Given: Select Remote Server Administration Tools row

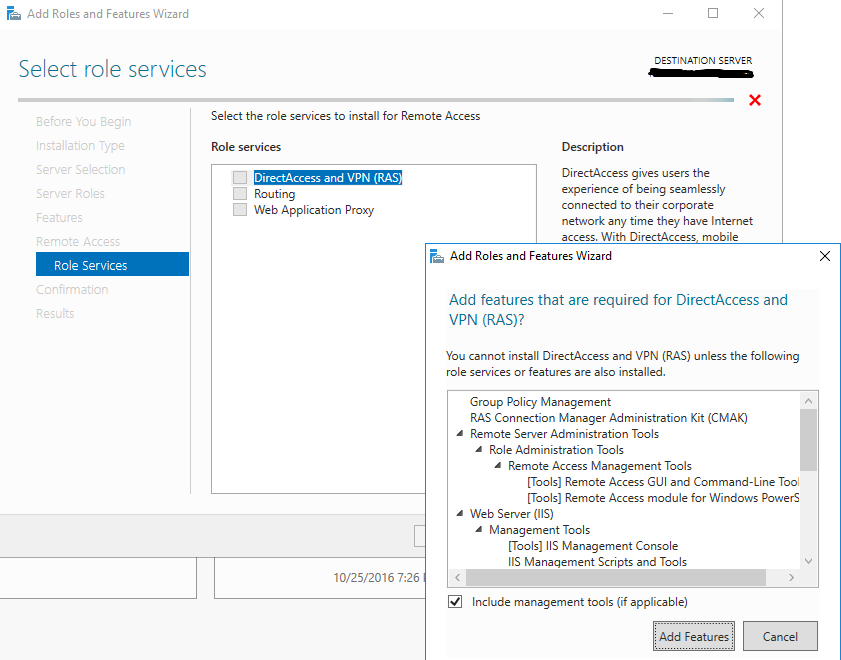Looking at the screenshot, I should coord(564,434).
